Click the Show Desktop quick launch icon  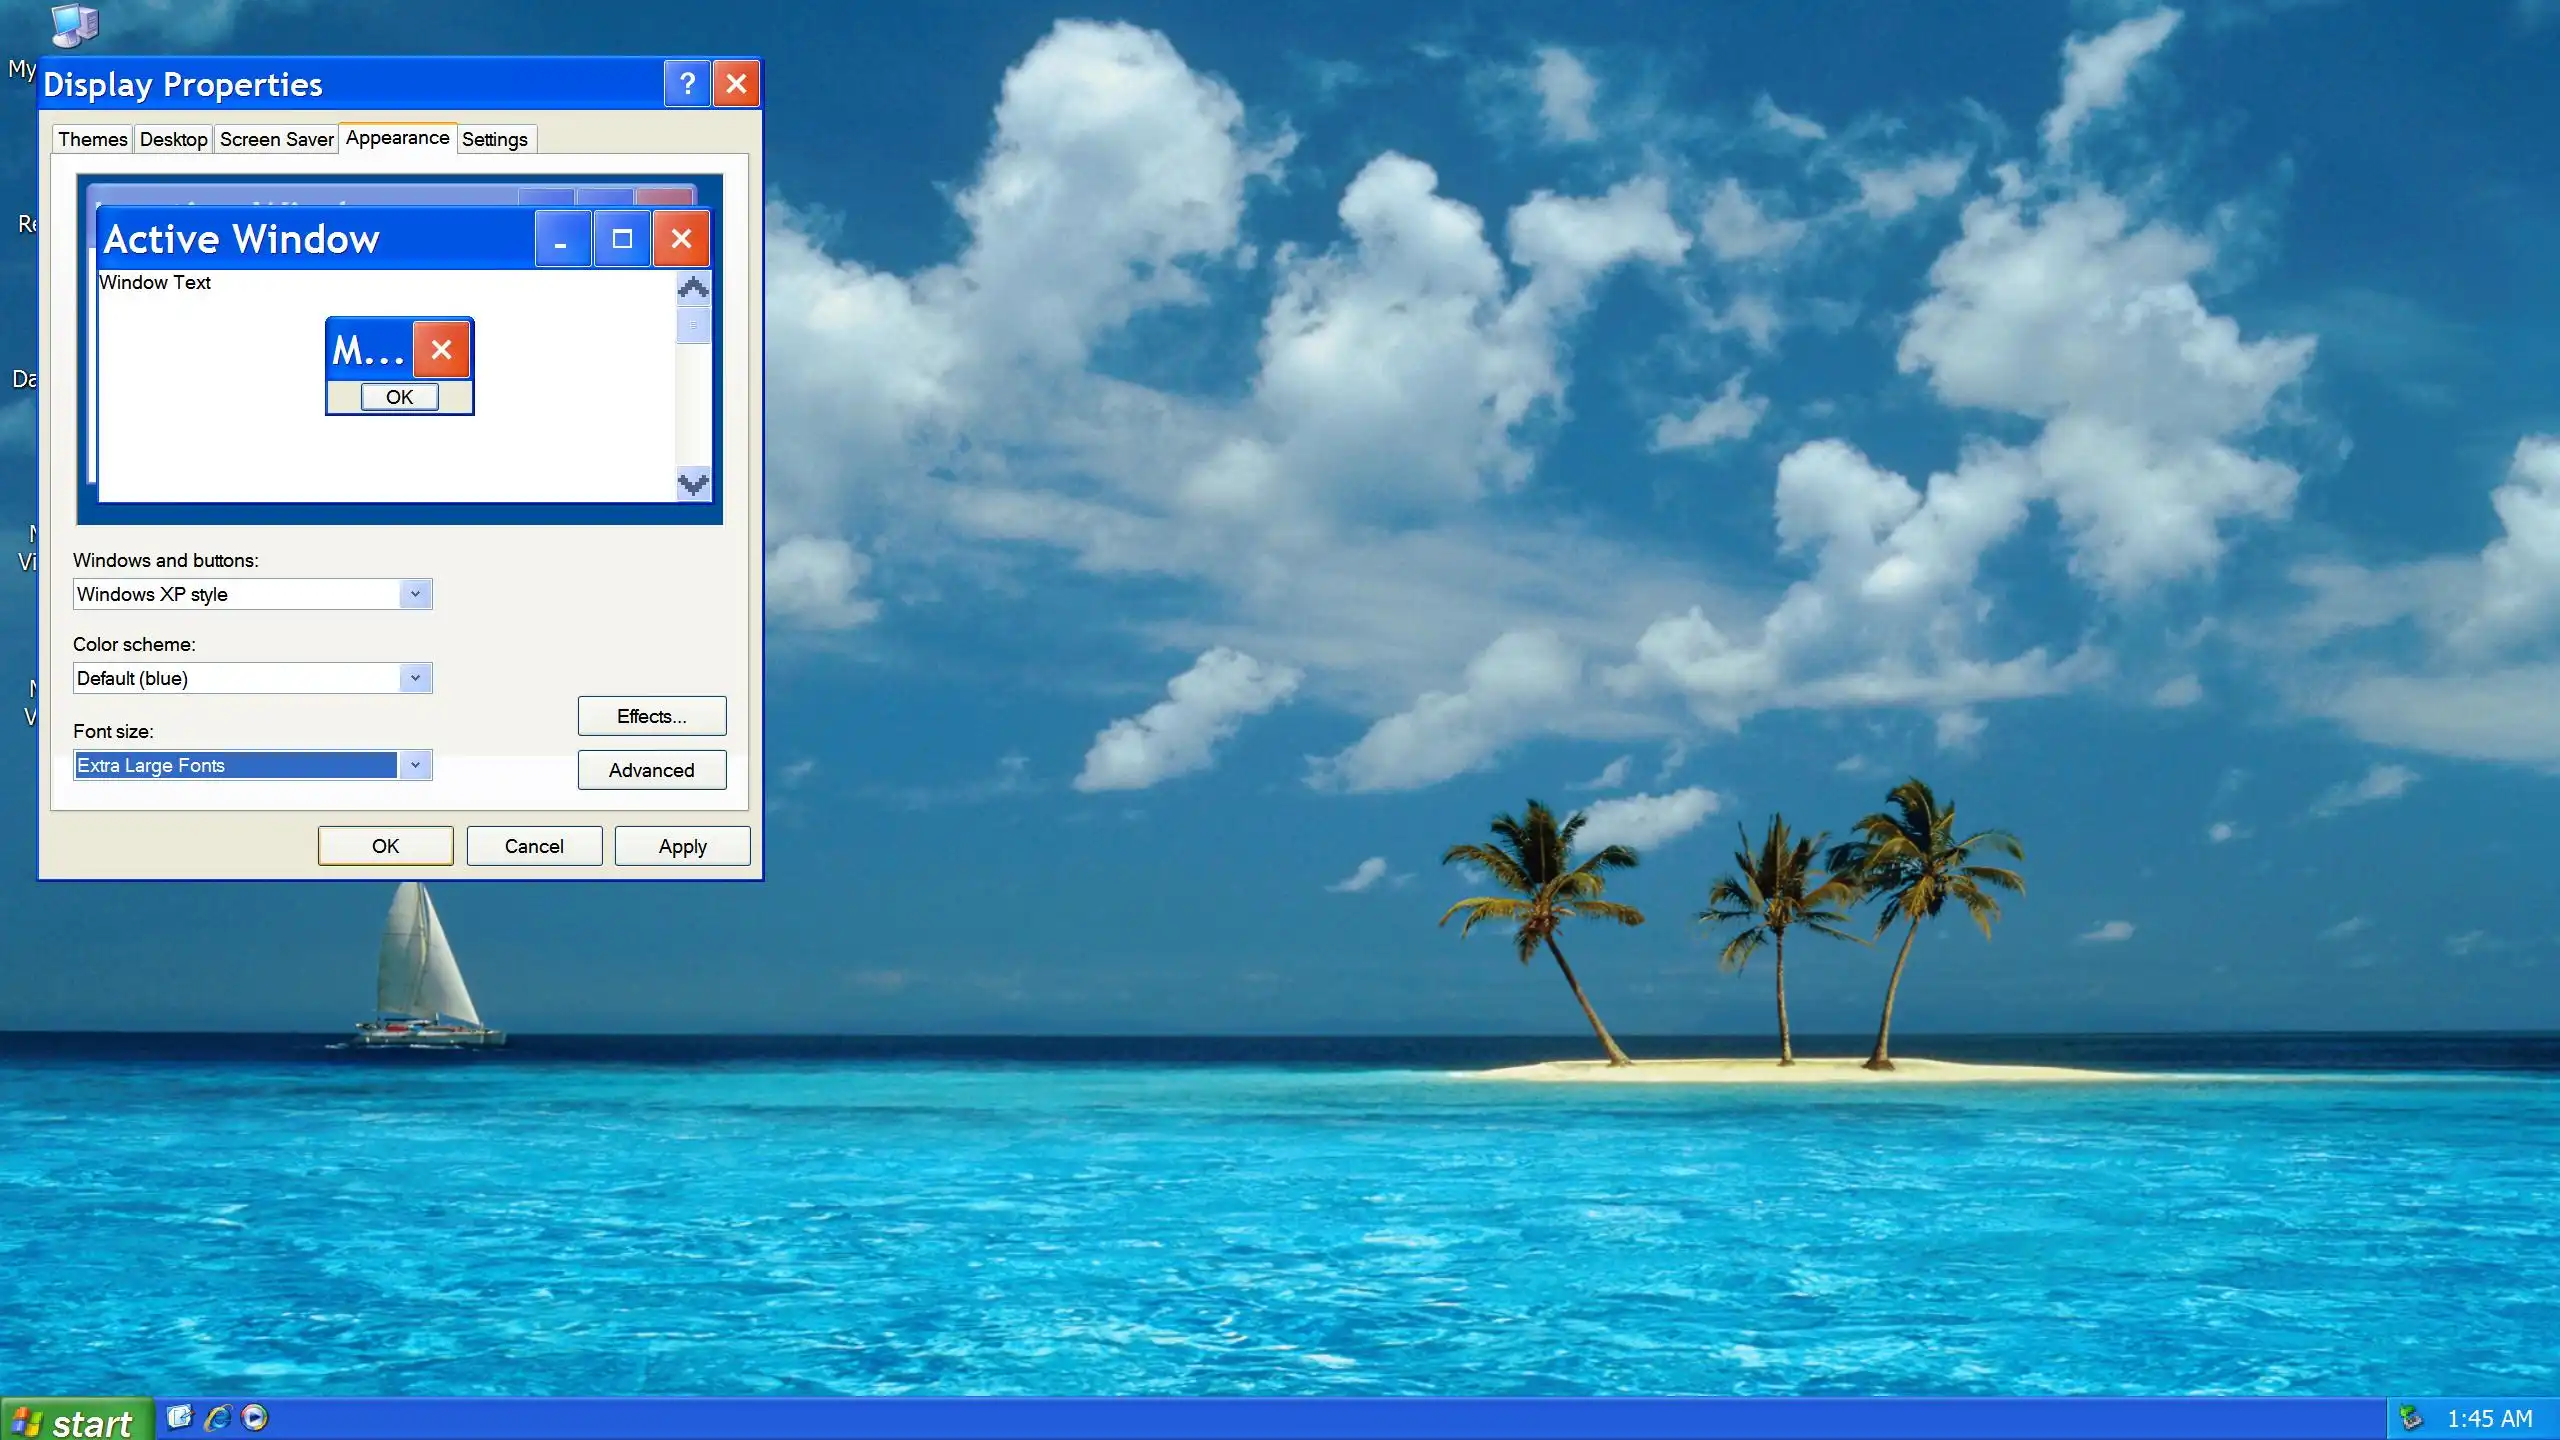[x=179, y=1417]
